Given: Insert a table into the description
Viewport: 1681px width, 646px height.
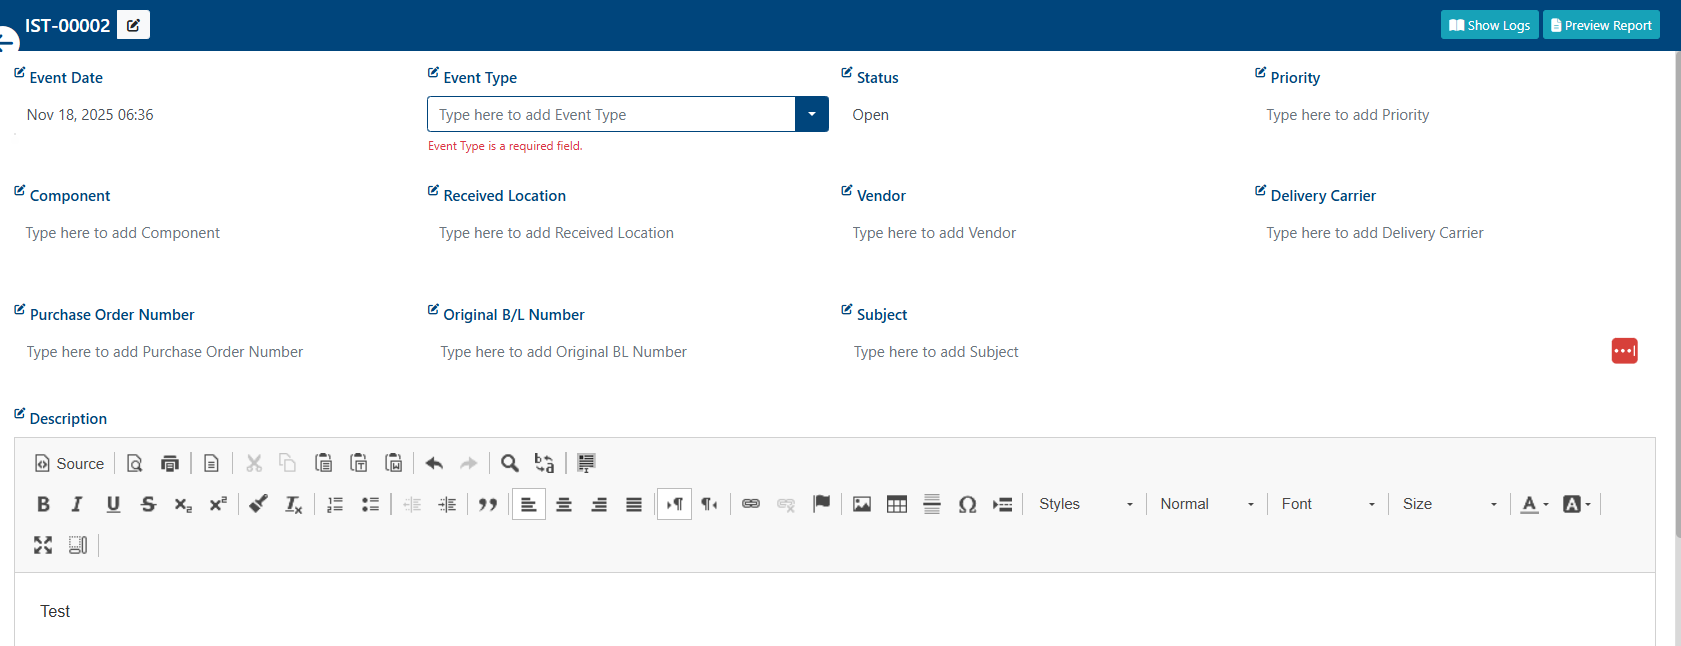Looking at the screenshot, I should click(x=897, y=504).
